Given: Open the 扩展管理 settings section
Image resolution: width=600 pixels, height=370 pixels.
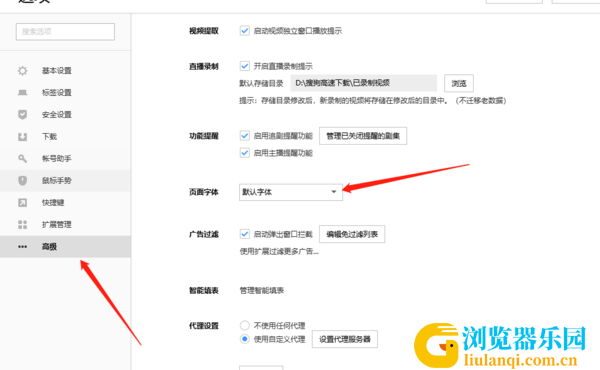Looking at the screenshot, I should point(65,225).
